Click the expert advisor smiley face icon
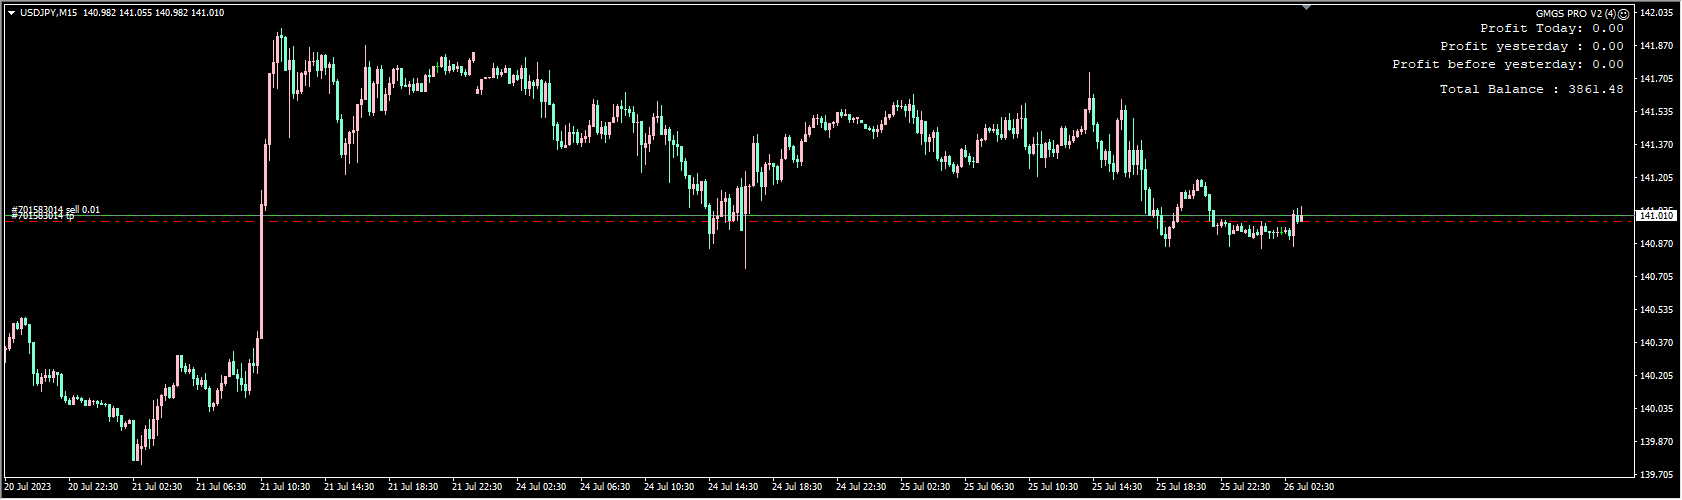The image size is (1682, 500). click(x=1624, y=14)
